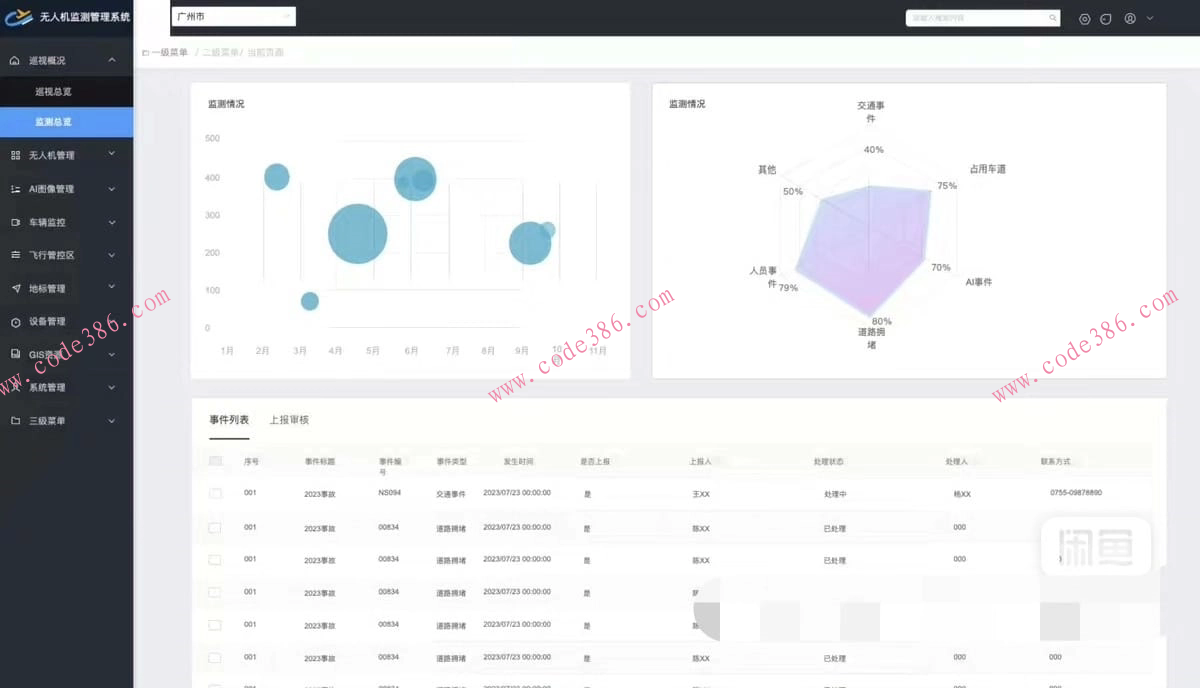Click the 其他 radar axis label
The image size is (1200, 688).
pyautogui.click(x=767, y=170)
